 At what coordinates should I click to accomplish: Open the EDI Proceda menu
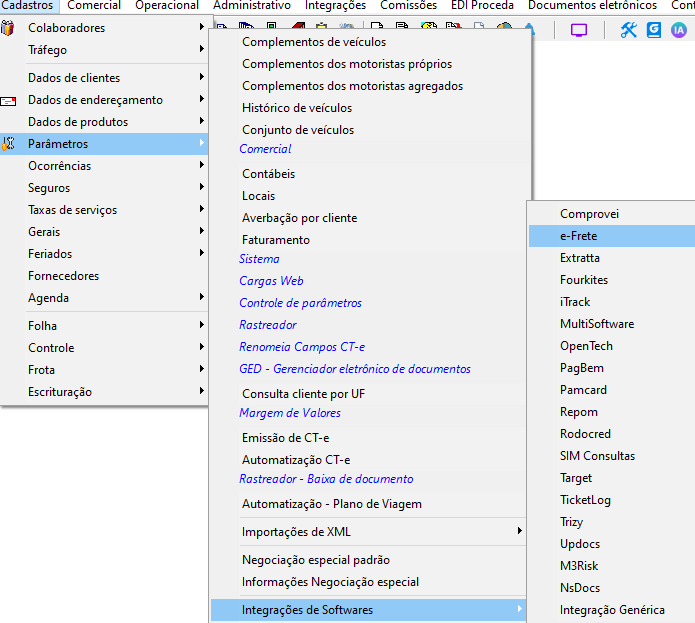click(x=482, y=5)
